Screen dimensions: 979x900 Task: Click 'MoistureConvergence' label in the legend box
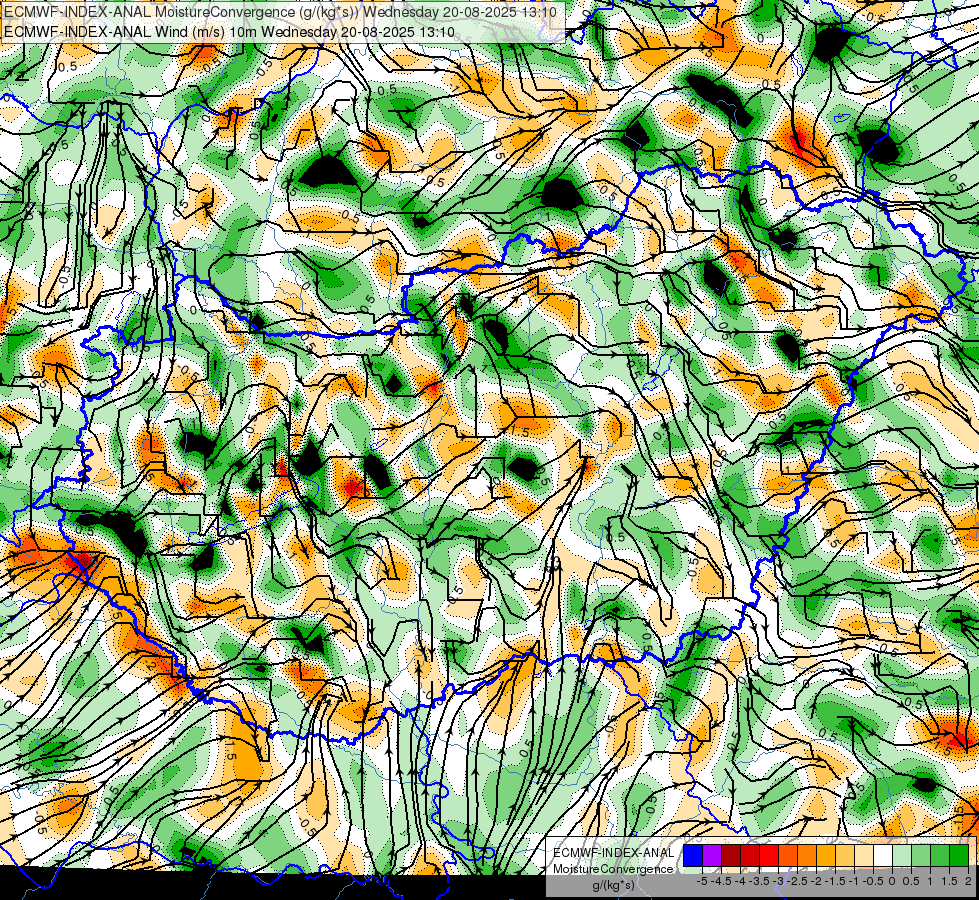pos(613,869)
